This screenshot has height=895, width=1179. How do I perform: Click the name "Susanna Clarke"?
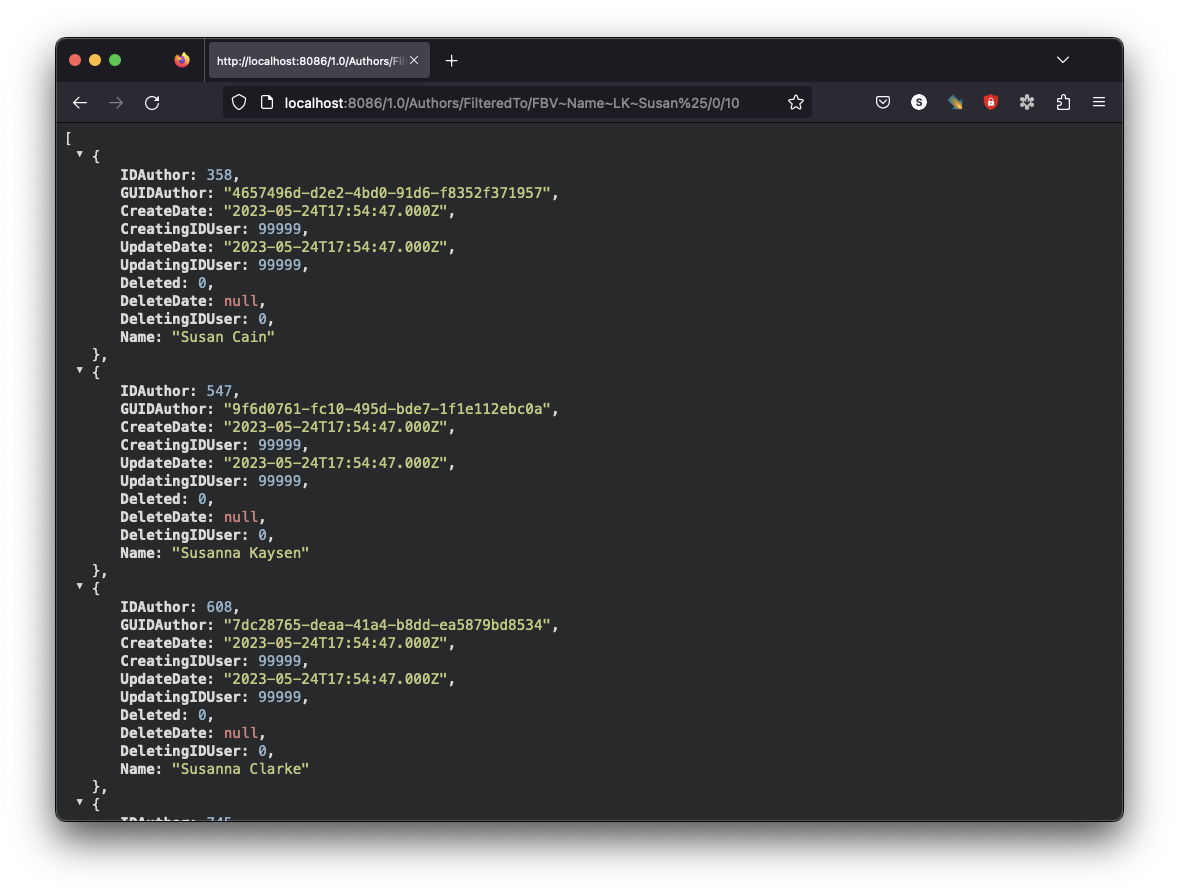pyautogui.click(x=241, y=769)
